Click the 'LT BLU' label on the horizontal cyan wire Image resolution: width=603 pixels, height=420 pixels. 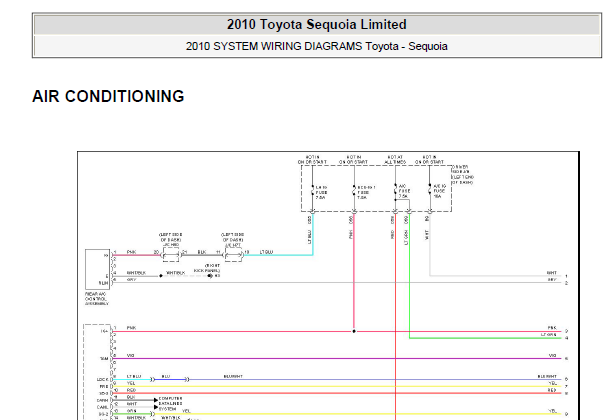pyautogui.click(x=266, y=252)
